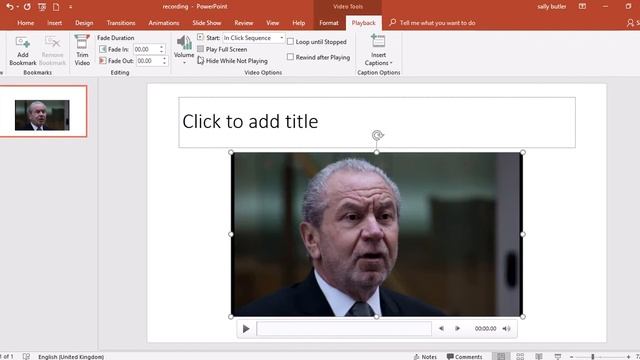Add a Bookmark to the video
The image size is (640, 360).
coord(22,51)
